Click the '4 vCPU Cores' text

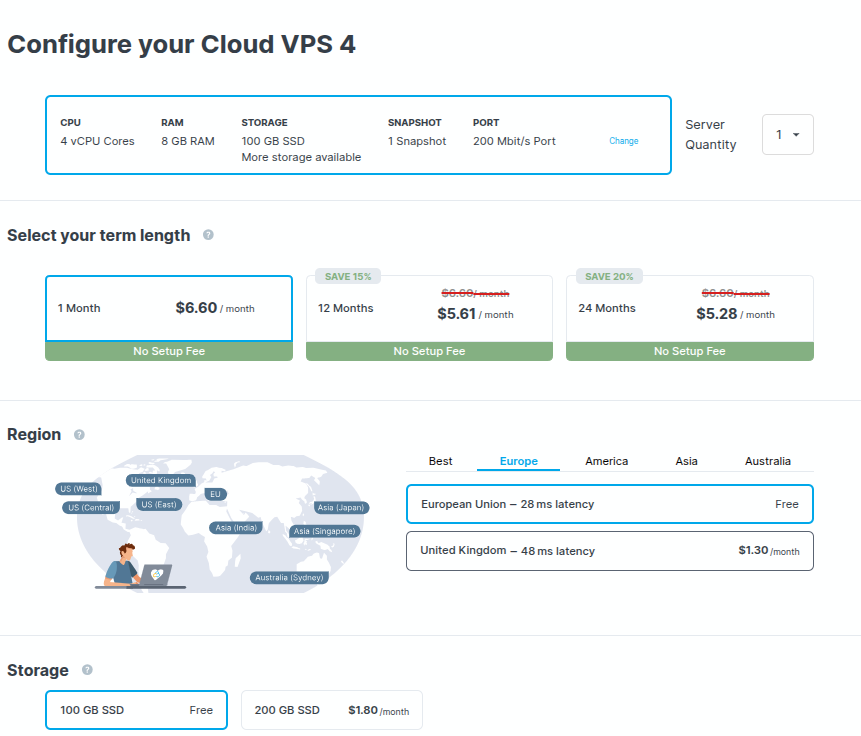coord(97,141)
